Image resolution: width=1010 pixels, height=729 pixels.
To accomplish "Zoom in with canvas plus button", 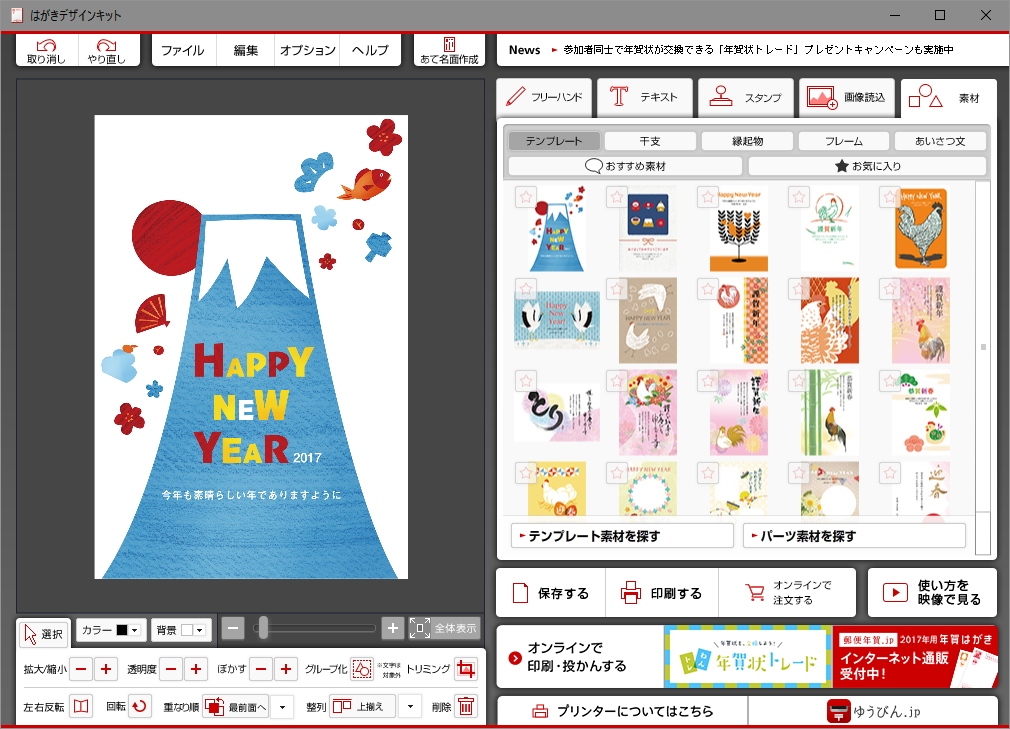I will coord(393,628).
